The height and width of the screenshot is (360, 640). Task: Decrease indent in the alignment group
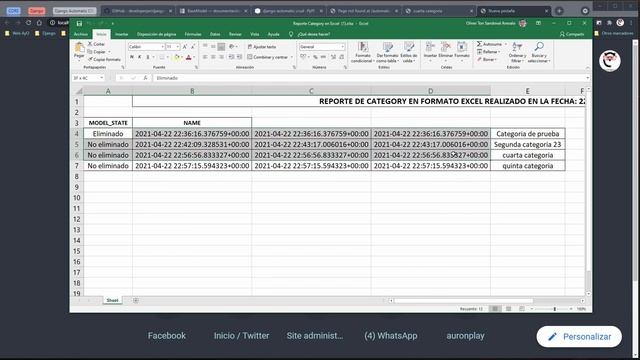231,57
